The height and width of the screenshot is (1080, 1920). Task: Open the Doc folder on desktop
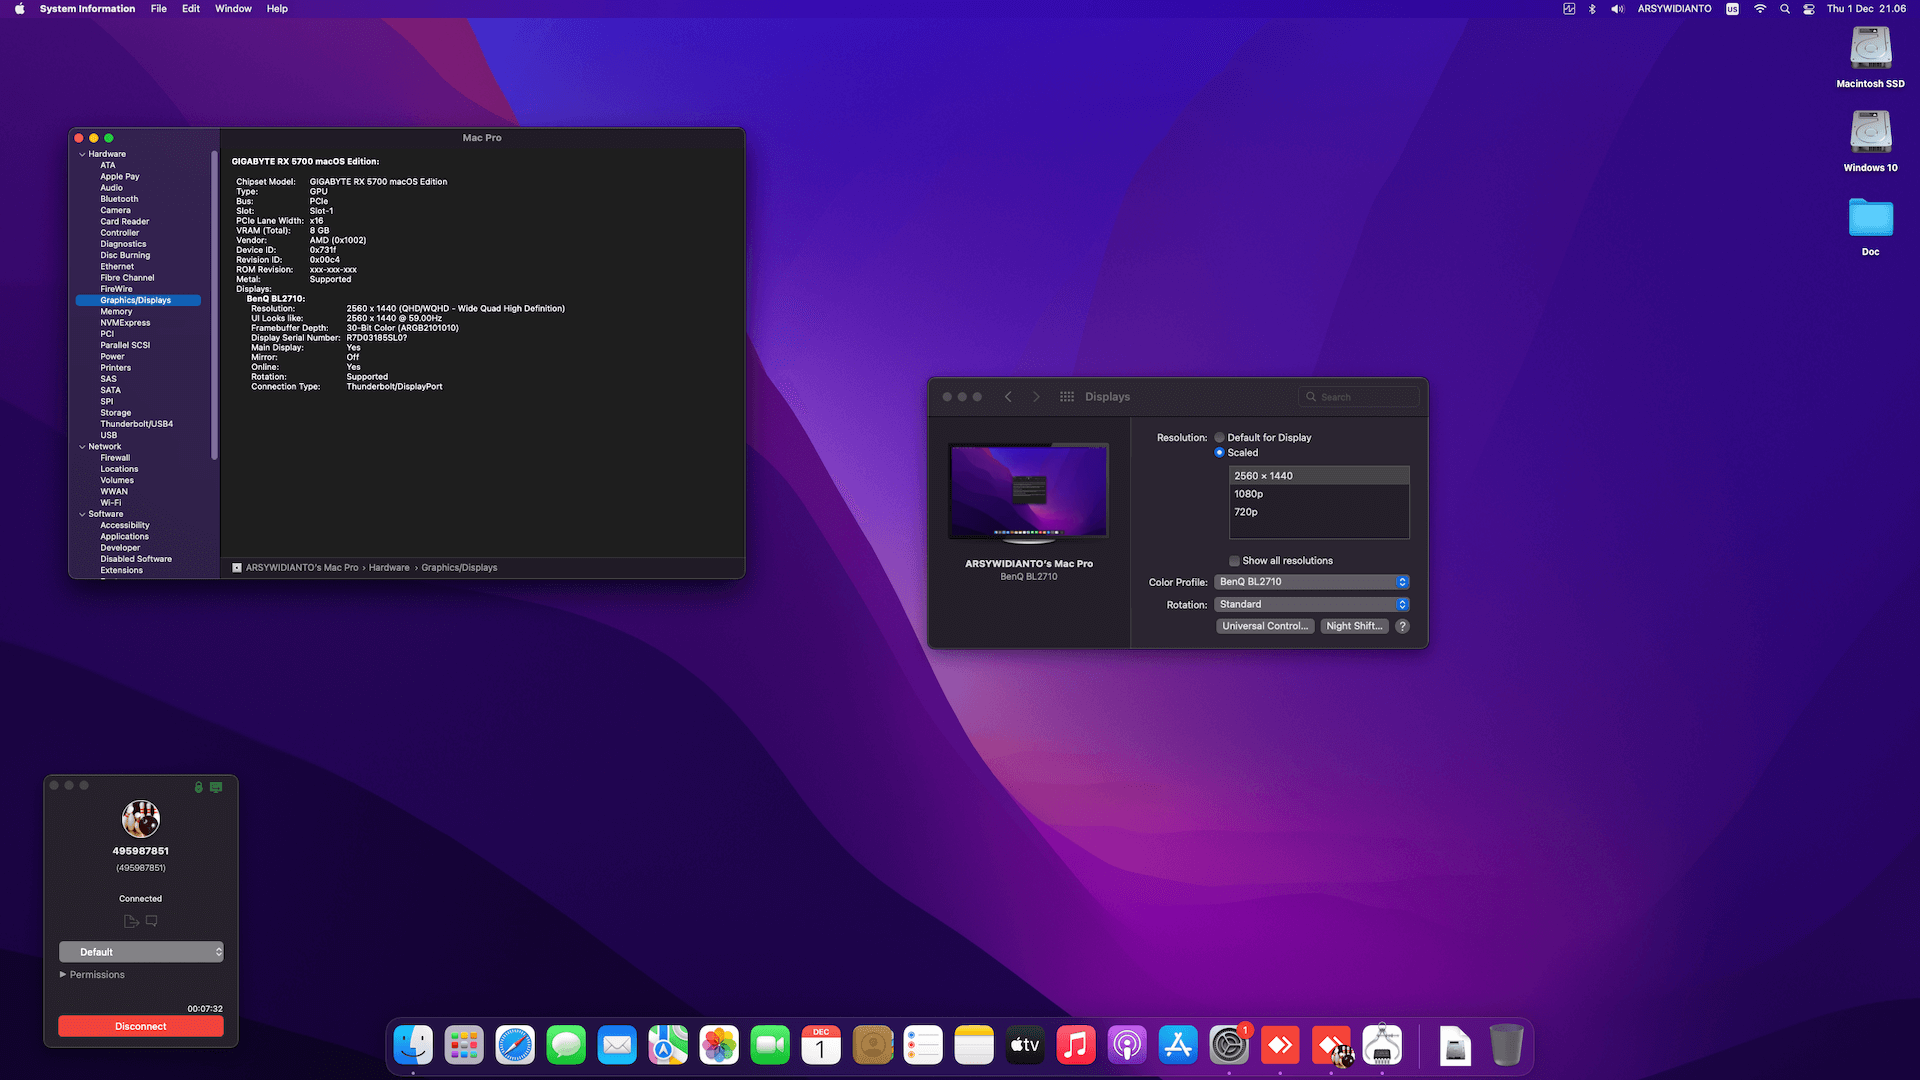click(1870, 218)
